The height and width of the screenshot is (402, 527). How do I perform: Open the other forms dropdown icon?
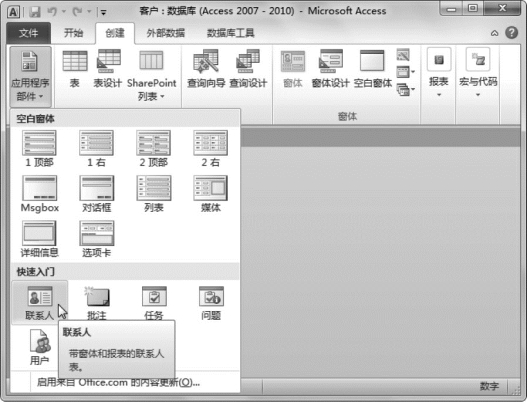click(x=406, y=89)
